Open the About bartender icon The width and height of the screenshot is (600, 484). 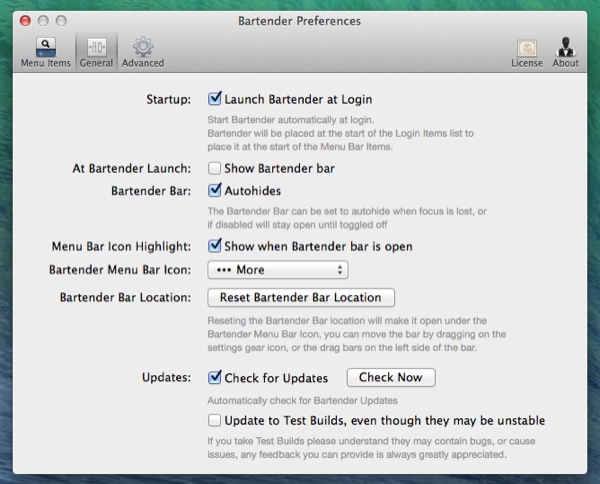[x=566, y=47]
